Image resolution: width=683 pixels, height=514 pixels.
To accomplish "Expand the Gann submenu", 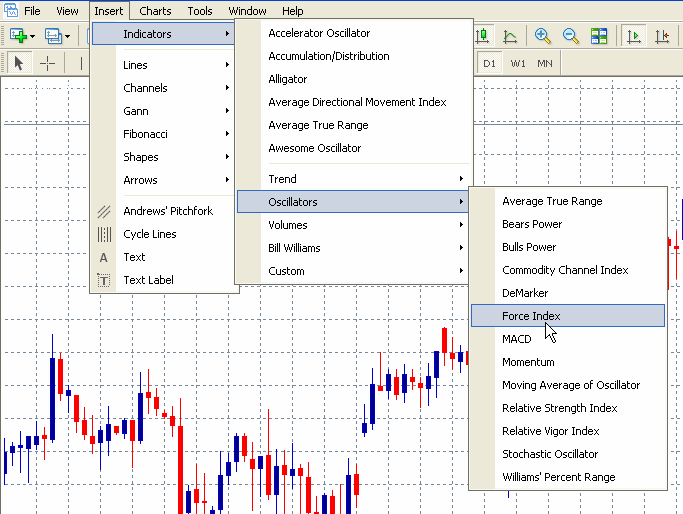I will point(164,111).
